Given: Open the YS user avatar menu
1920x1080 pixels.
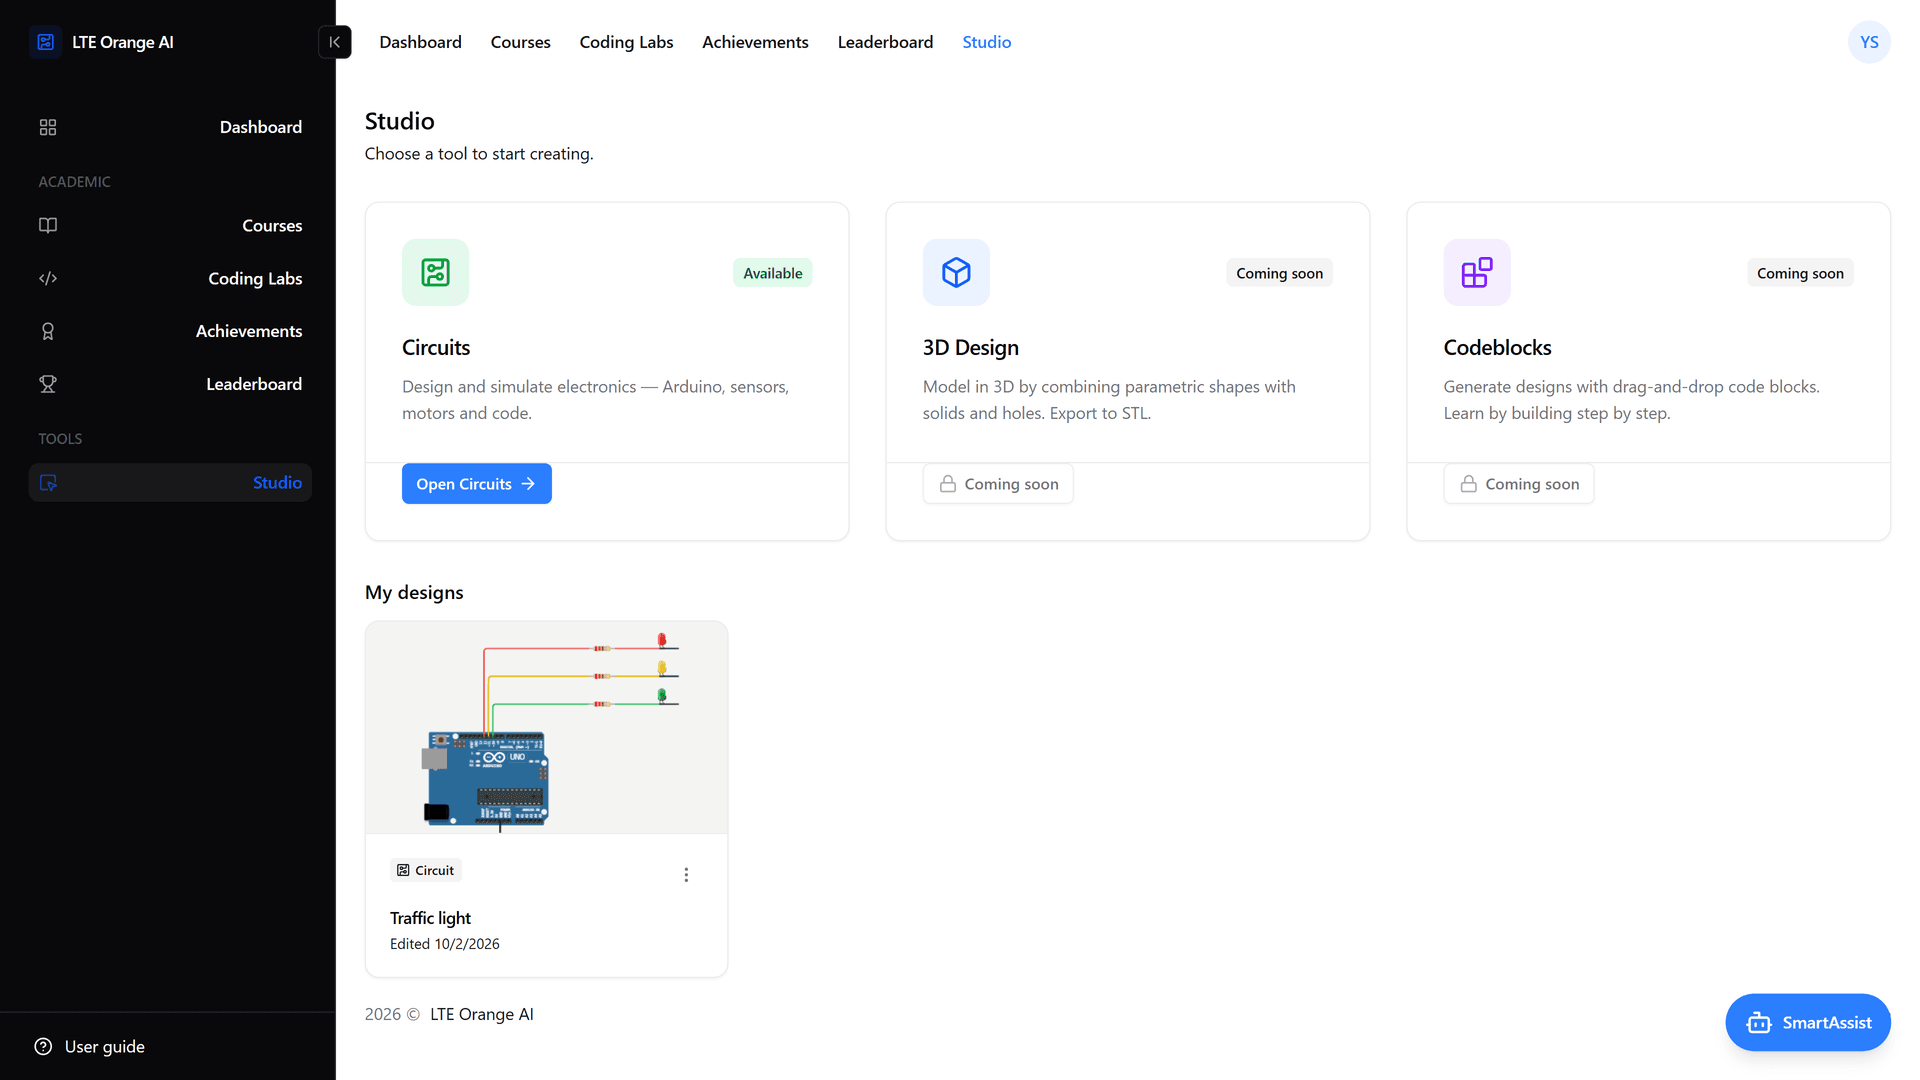Looking at the screenshot, I should click(1869, 42).
